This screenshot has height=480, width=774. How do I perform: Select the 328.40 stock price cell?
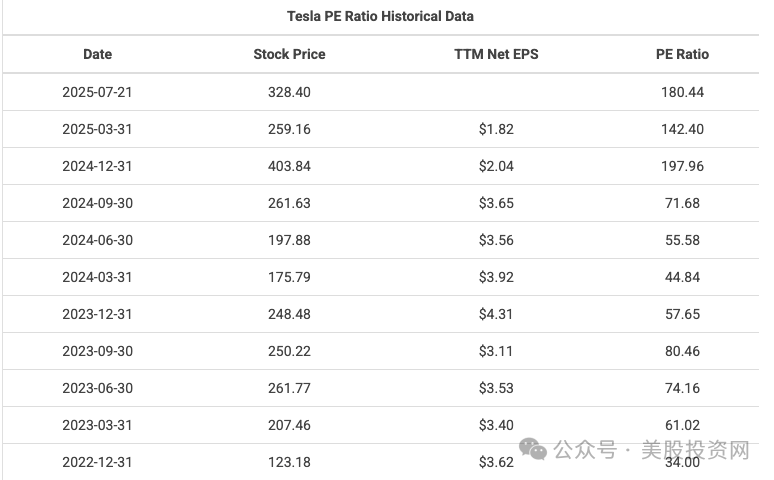(289, 92)
